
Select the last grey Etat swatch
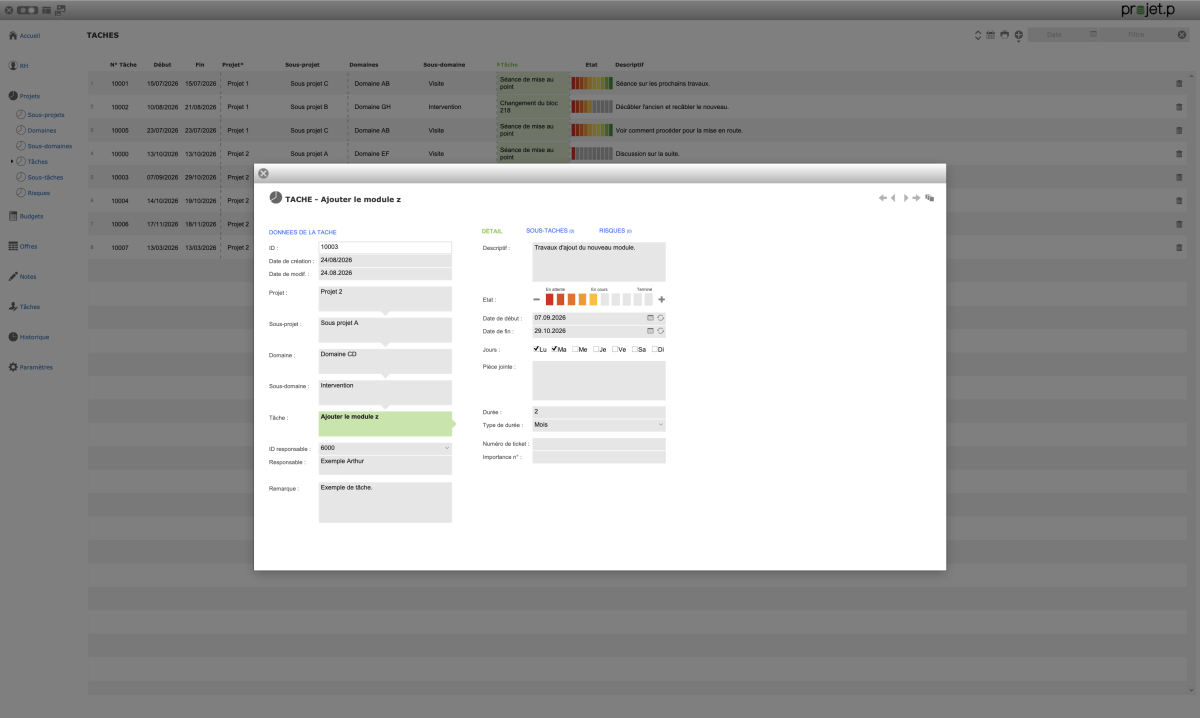649,299
